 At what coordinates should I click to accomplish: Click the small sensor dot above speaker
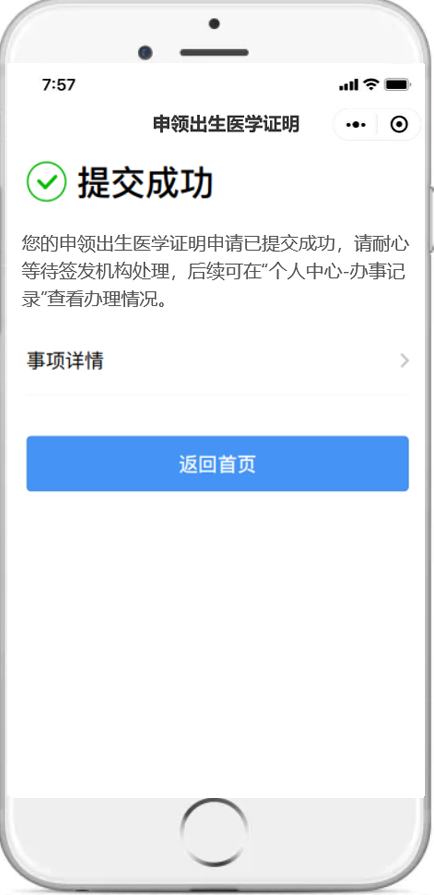[214, 24]
